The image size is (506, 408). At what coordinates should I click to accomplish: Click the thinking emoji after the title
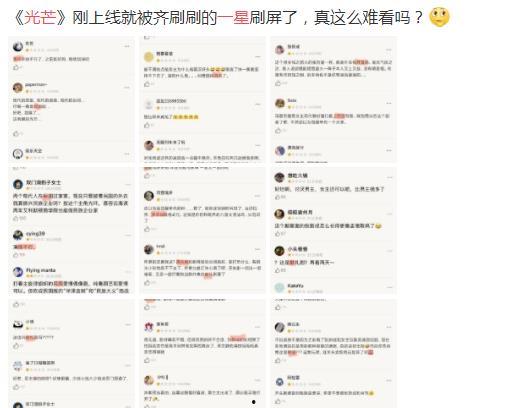point(439,17)
